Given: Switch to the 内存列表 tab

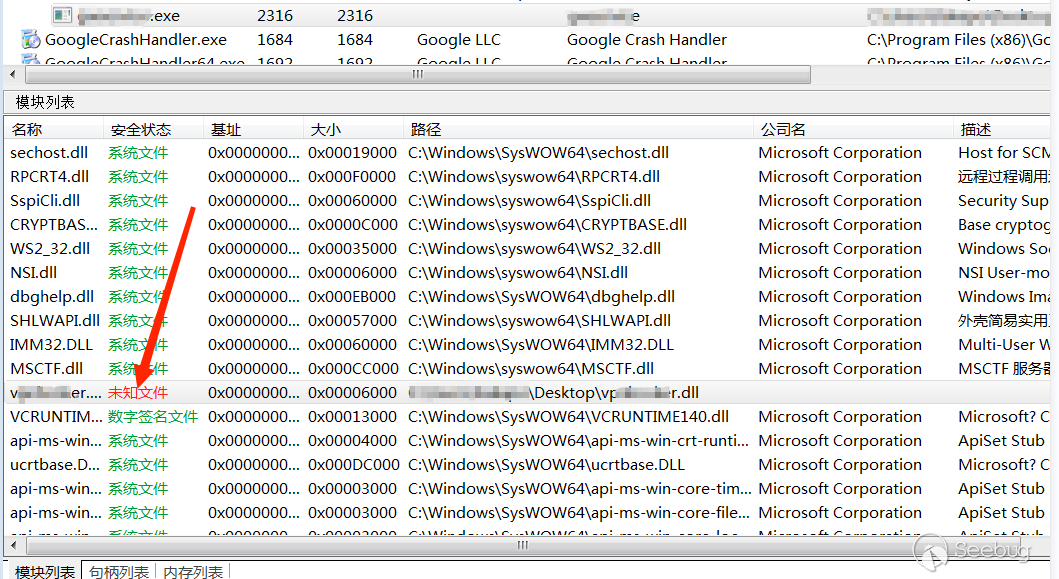Looking at the screenshot, I should pos(193,571).
